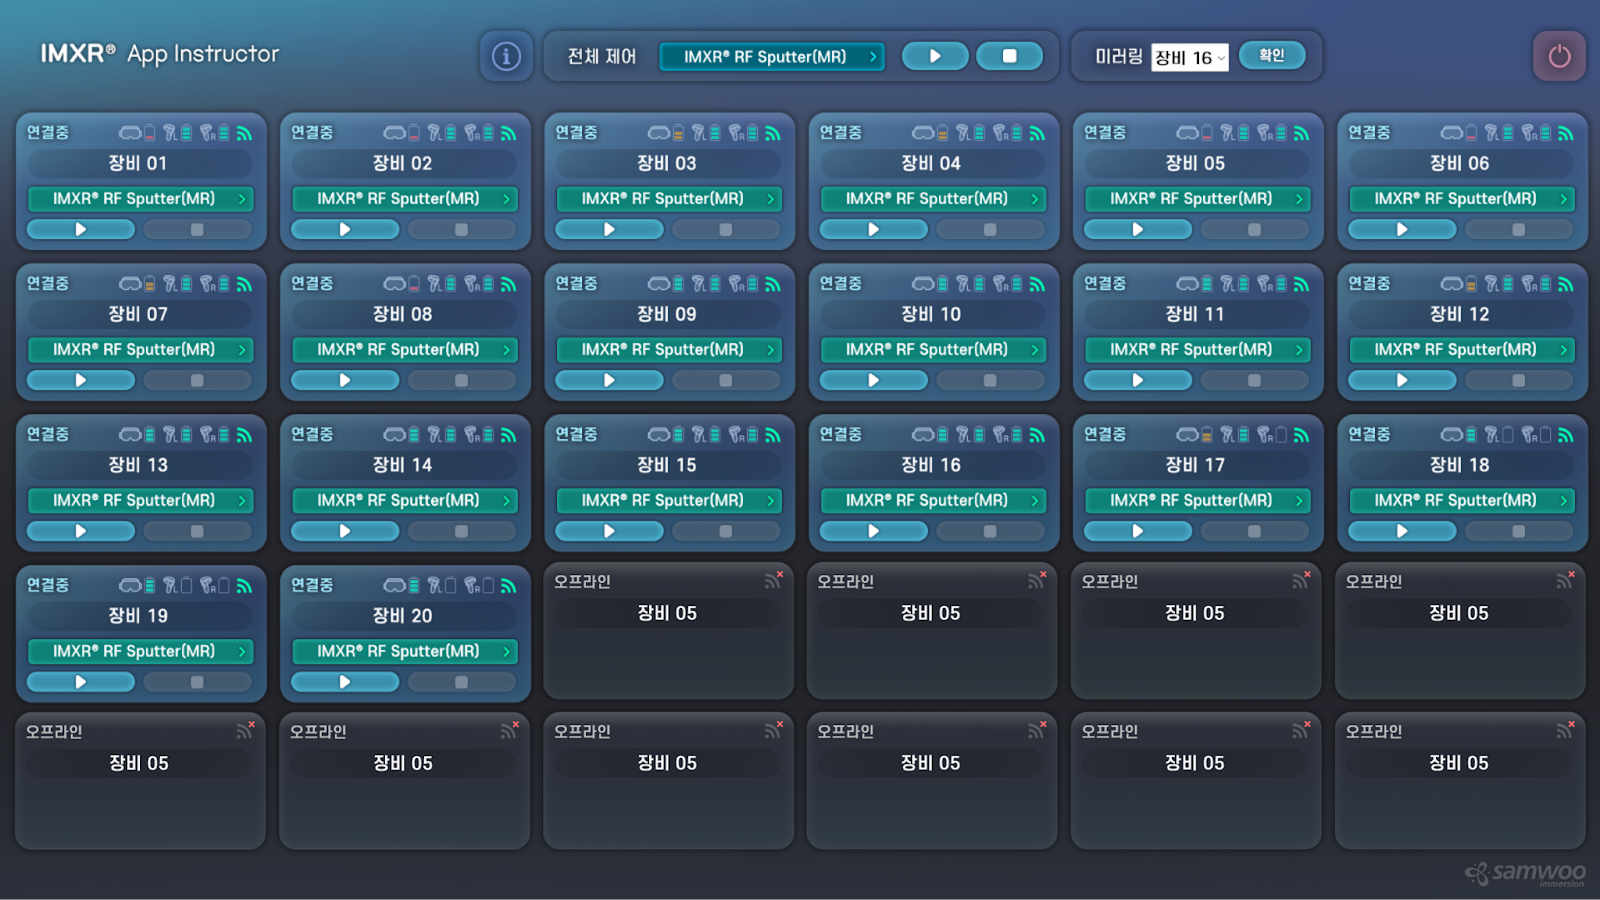
Task: Click the Wi-Fi signal icon on 장비 03
Action: pos(773,133)
